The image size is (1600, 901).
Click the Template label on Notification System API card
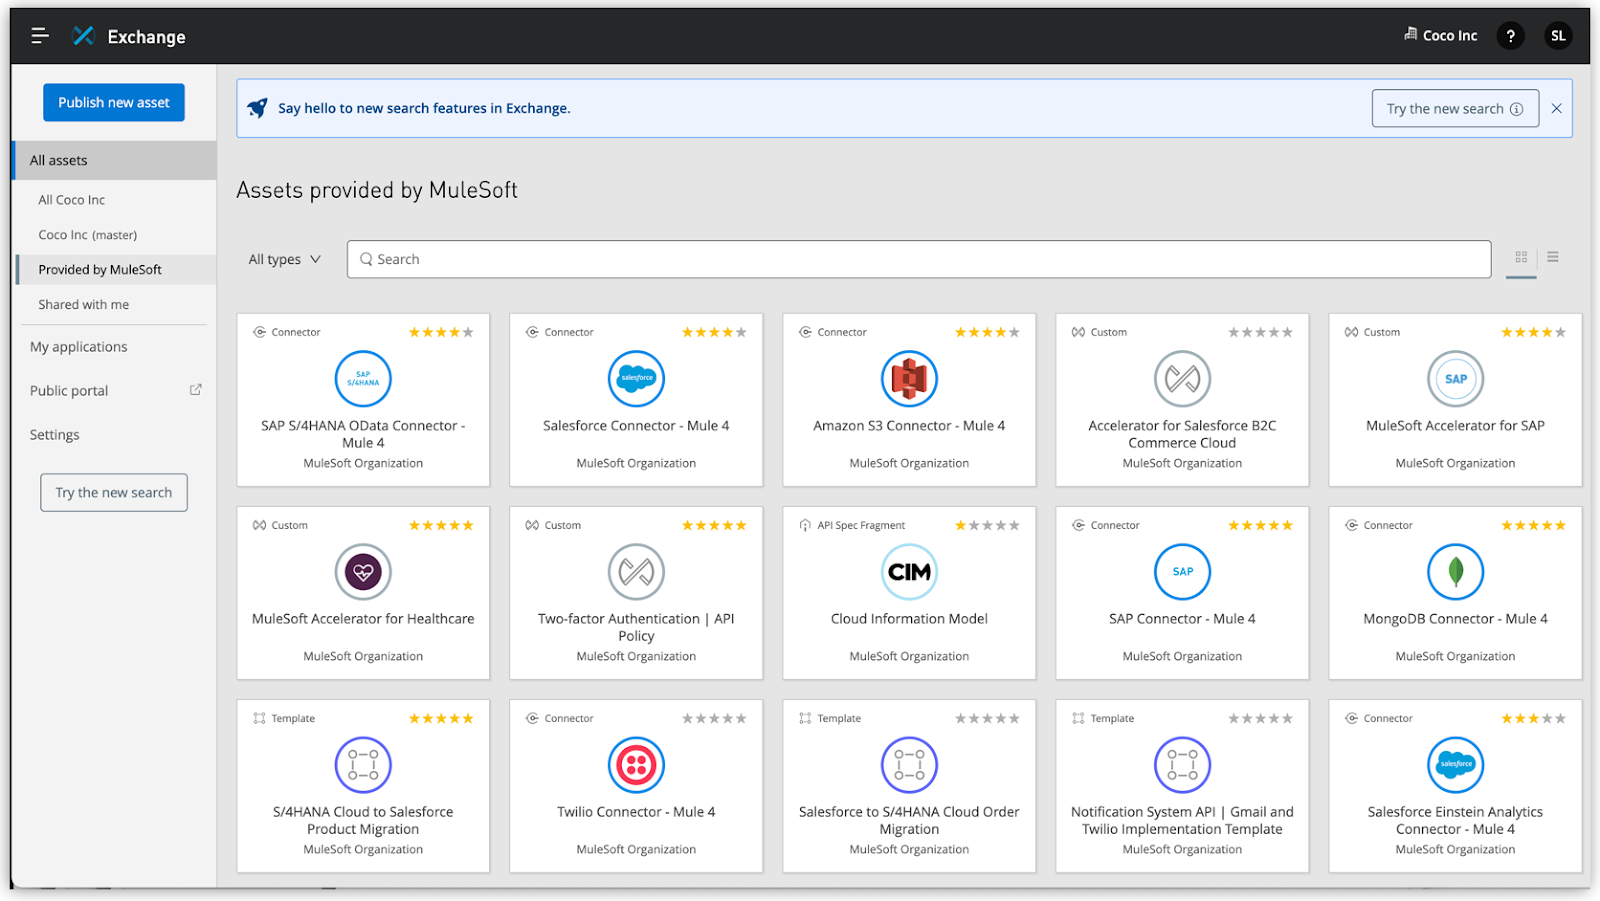(1112, 719)
